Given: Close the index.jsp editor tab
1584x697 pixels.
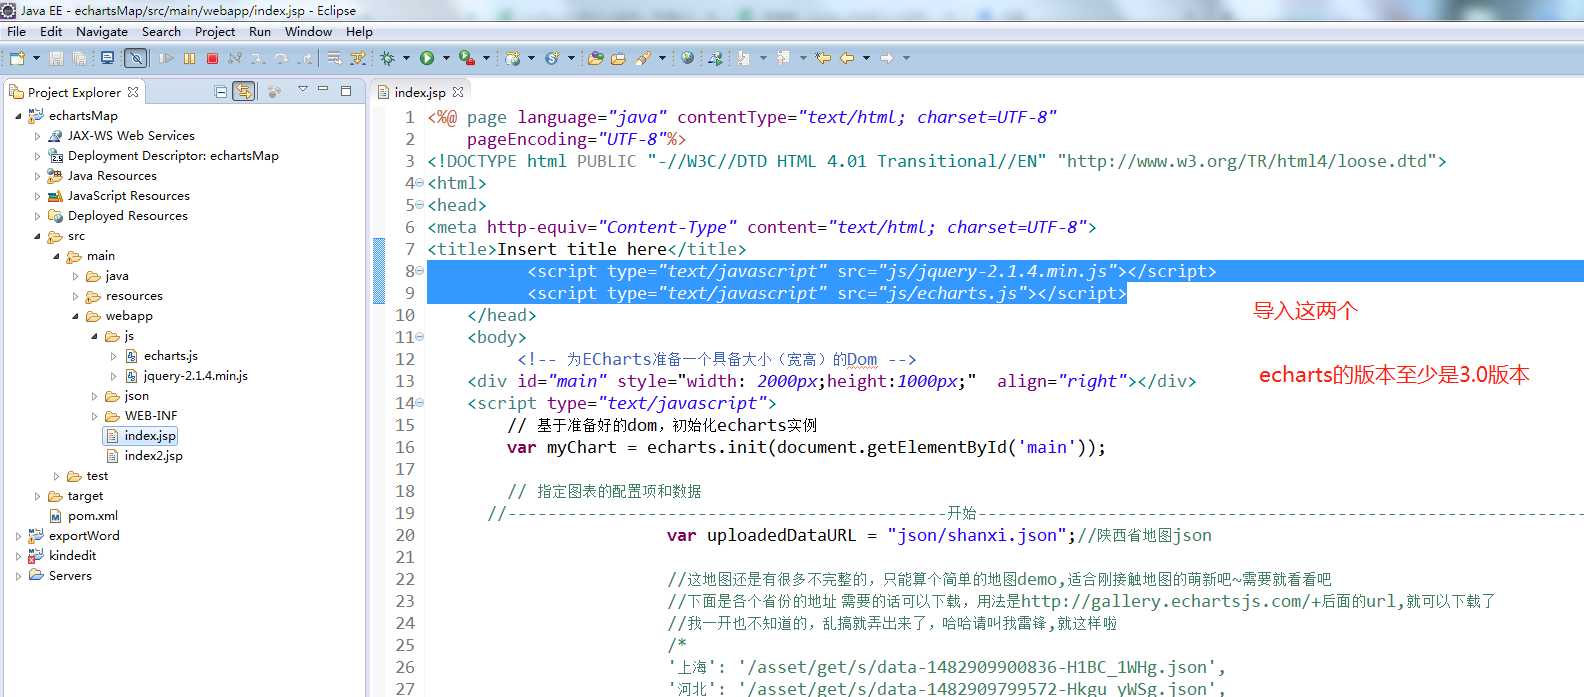Looking at the screenshot, I should tap(458, 92).
